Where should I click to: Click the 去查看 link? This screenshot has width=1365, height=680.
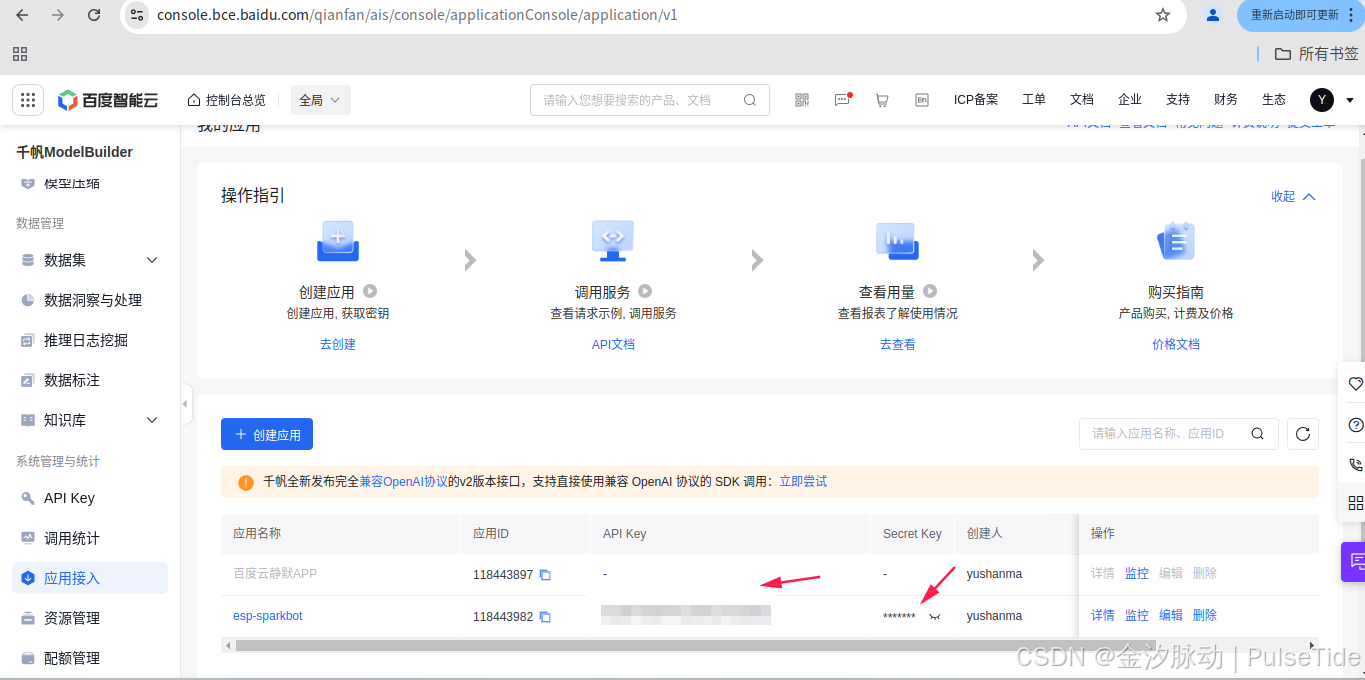click(897, 344)
